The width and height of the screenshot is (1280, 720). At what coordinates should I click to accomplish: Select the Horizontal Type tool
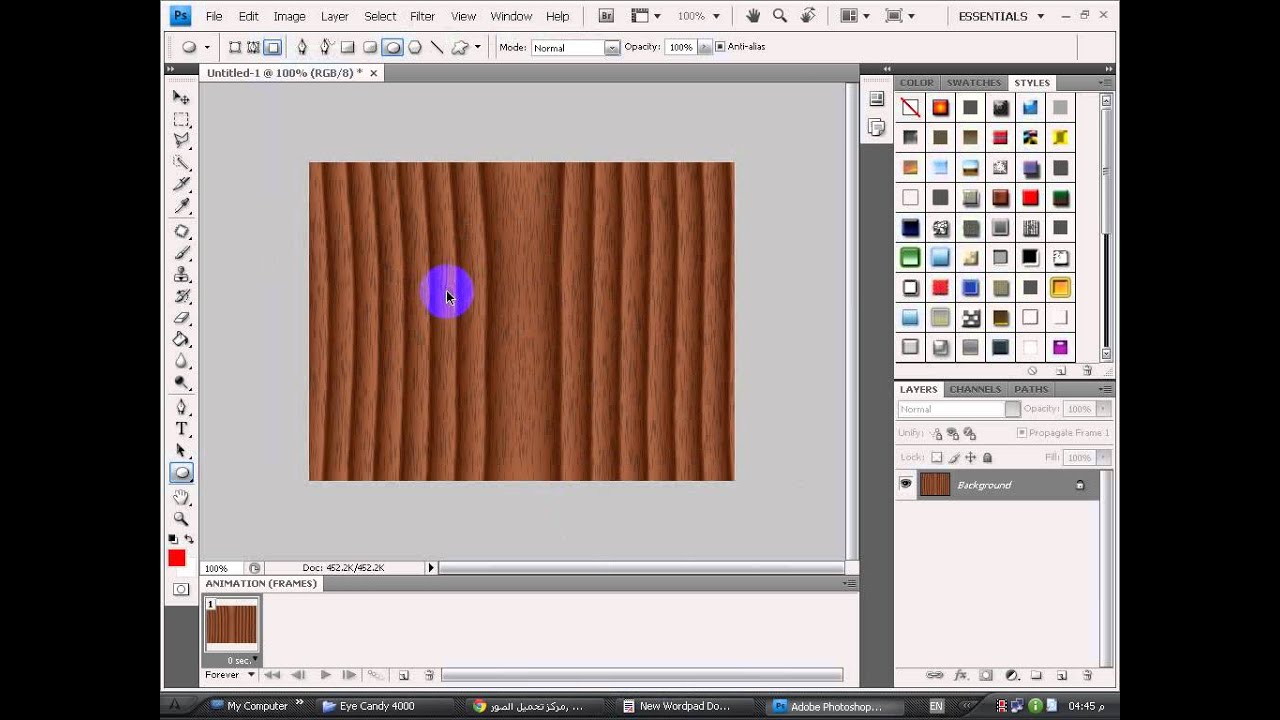pyautogui.click(x=181, y=428)
